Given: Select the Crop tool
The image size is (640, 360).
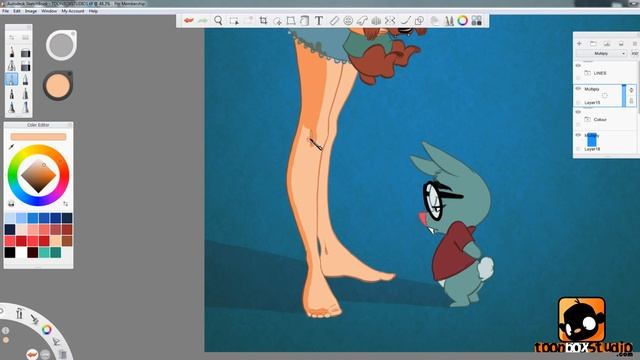Looking at the screenshot, I should (x=263, y=20).
